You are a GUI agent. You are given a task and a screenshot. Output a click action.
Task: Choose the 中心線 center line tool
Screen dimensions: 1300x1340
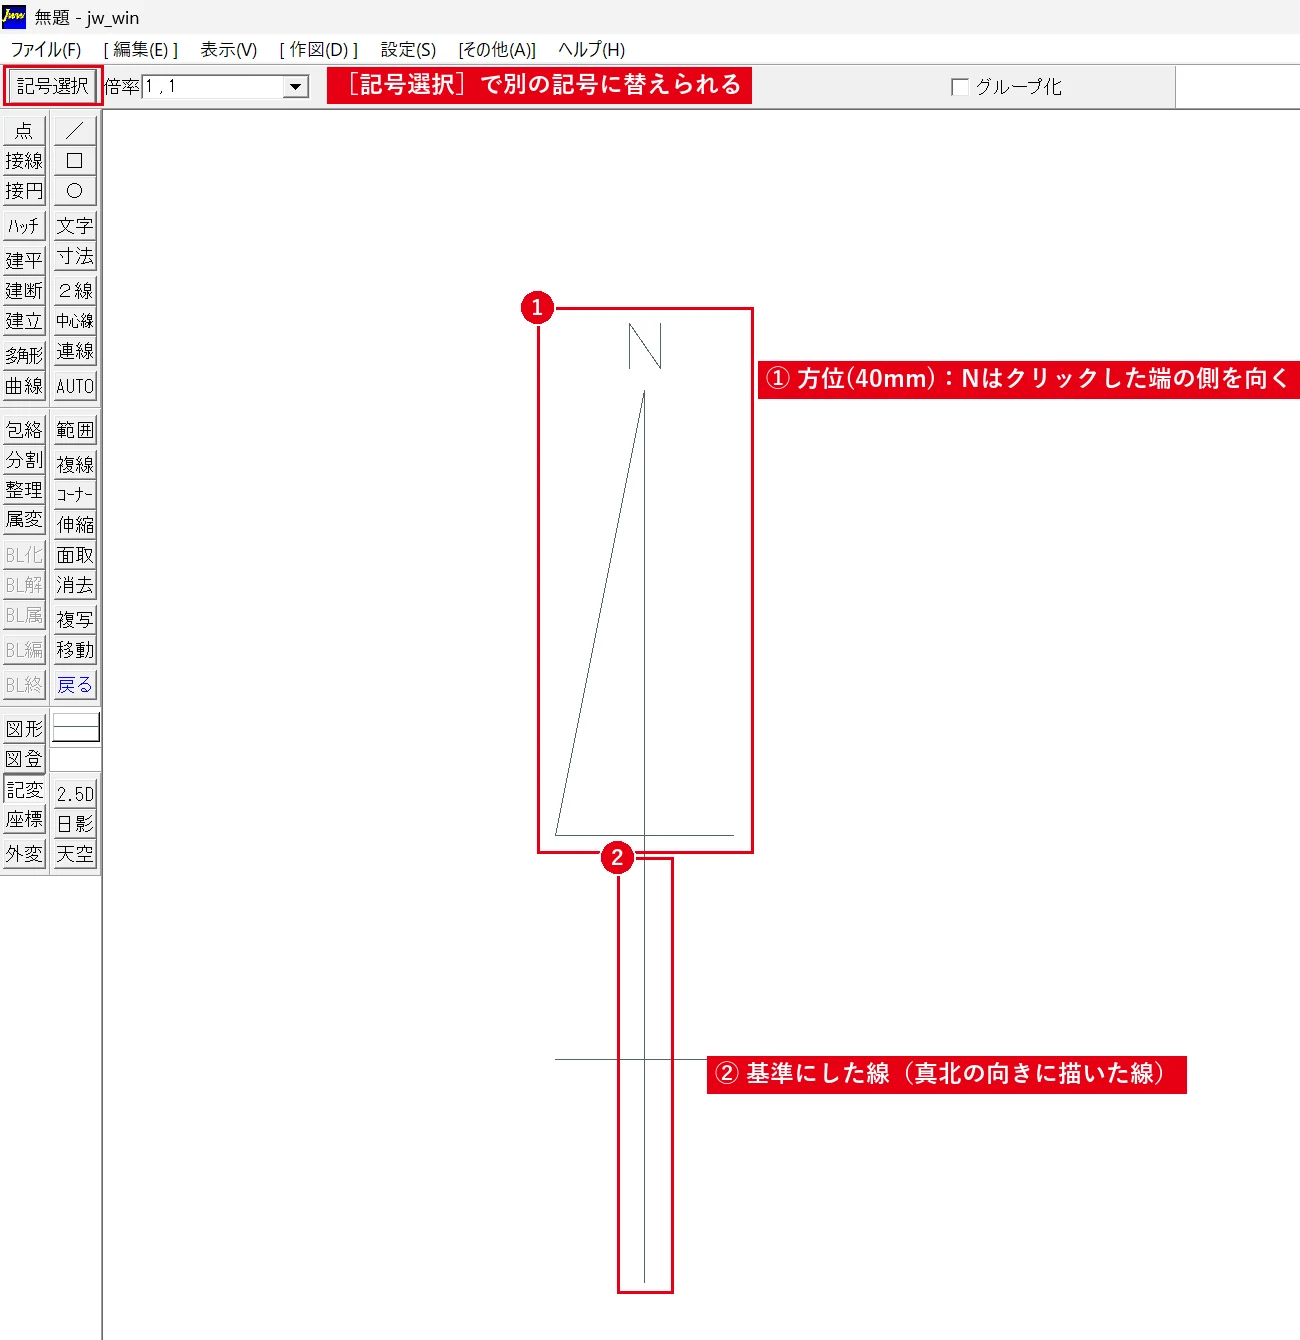(x=75, y=320)
